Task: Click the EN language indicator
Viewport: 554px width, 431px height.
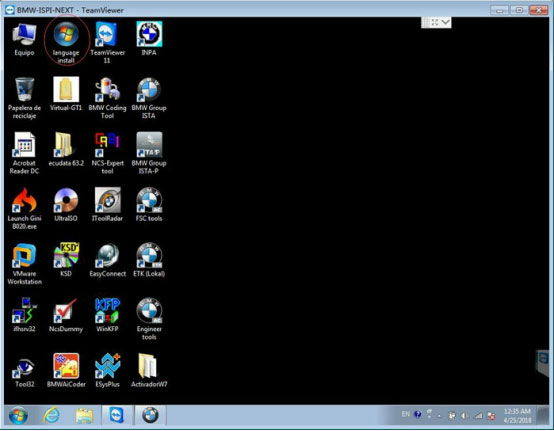Action: (406, 414)
